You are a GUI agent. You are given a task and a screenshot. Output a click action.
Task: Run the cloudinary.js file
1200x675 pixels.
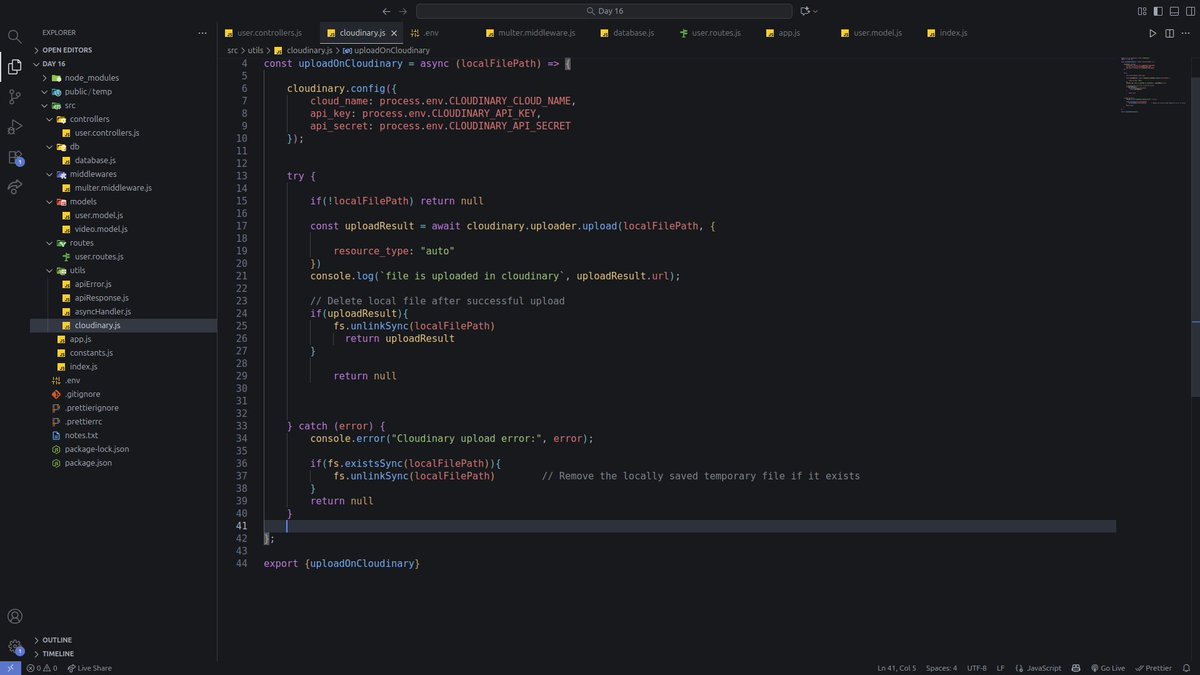1152,32
